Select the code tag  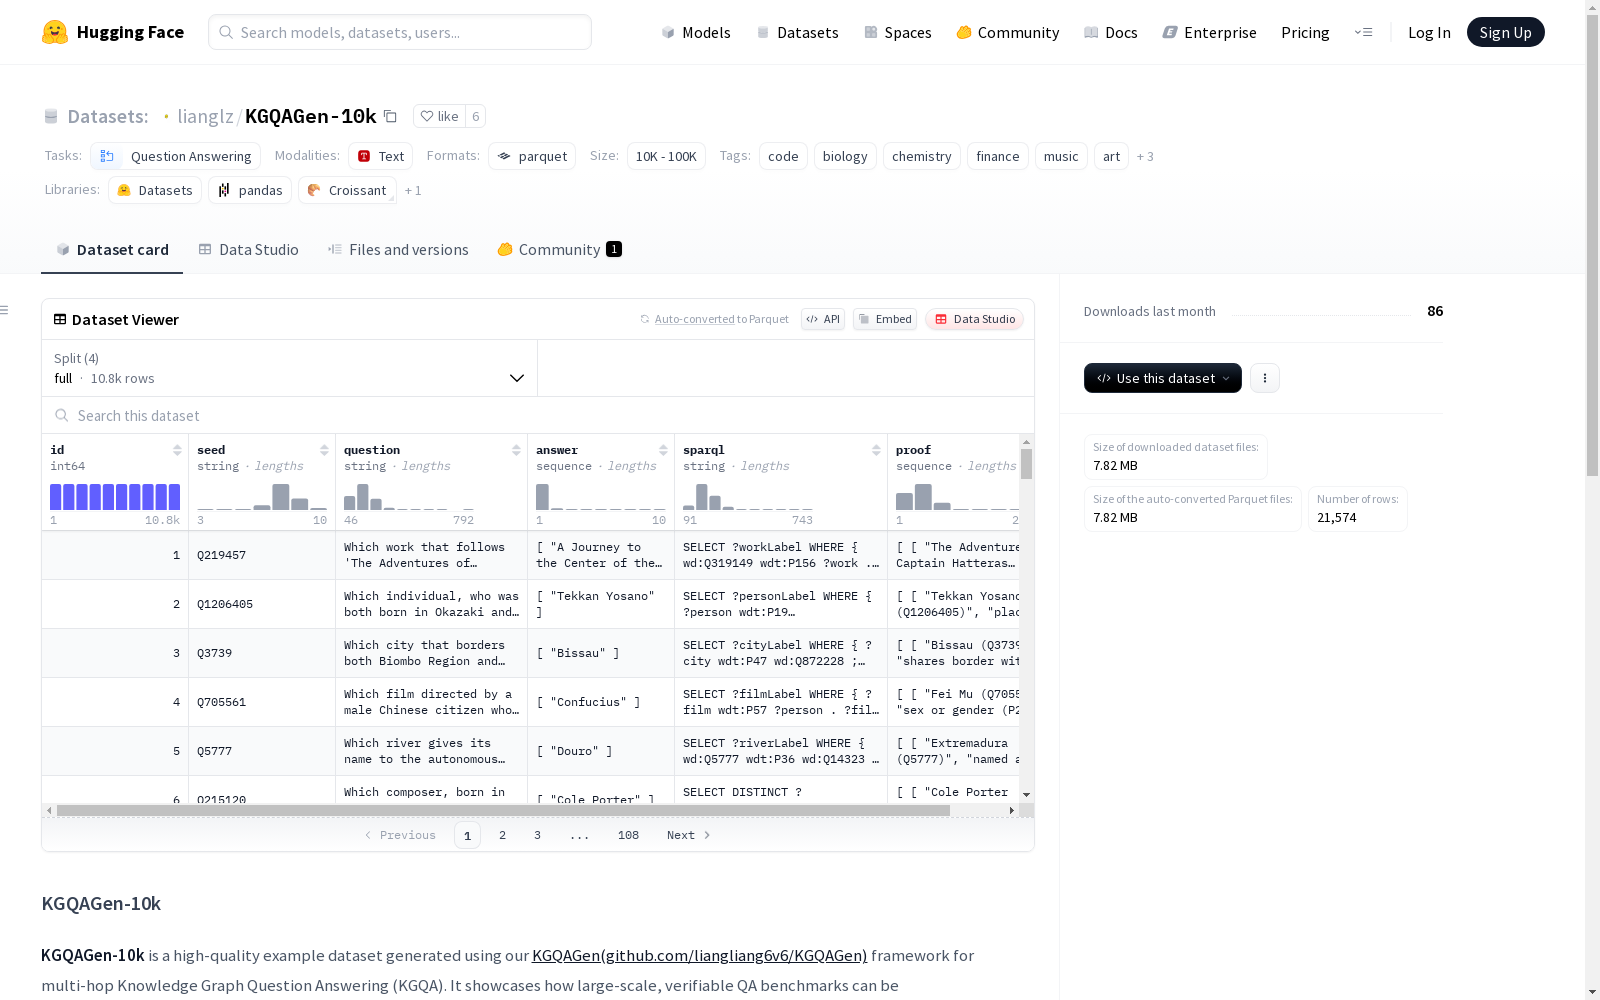tap(783, 156)
